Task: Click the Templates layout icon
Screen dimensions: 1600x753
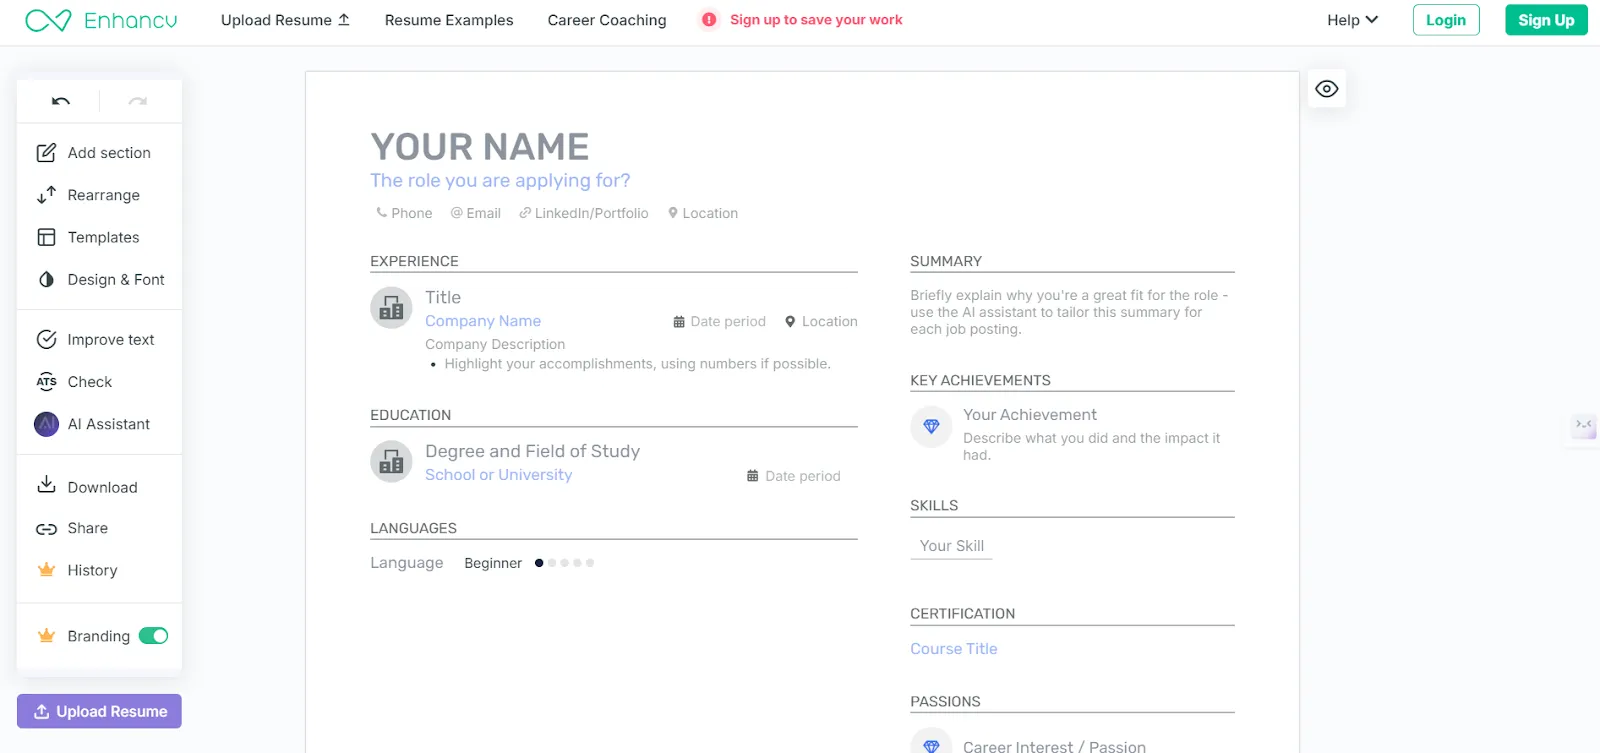Action: click(46, 237)
